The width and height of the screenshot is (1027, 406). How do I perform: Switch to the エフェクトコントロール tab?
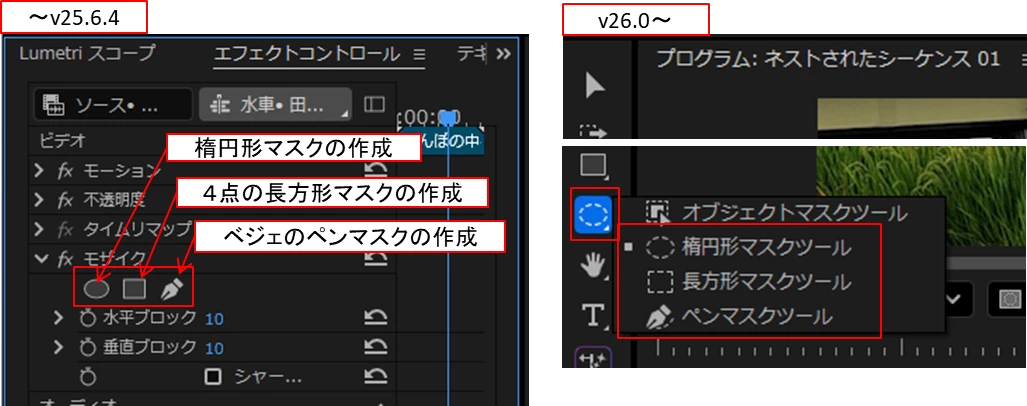307,54
